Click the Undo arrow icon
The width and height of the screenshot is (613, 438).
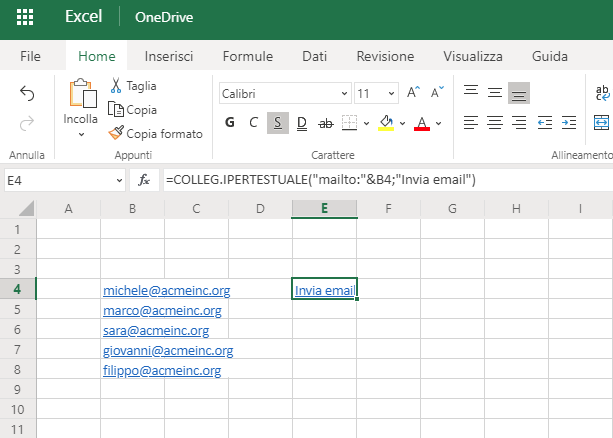[27, 93]
